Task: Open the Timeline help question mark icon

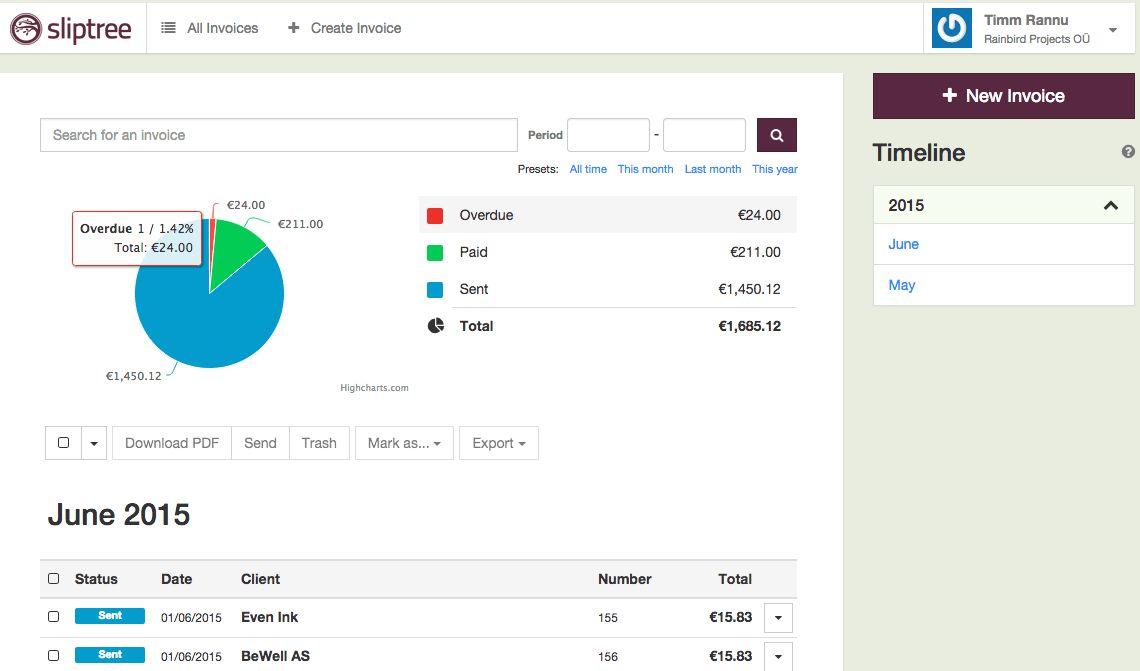Action: (1128, 152)
